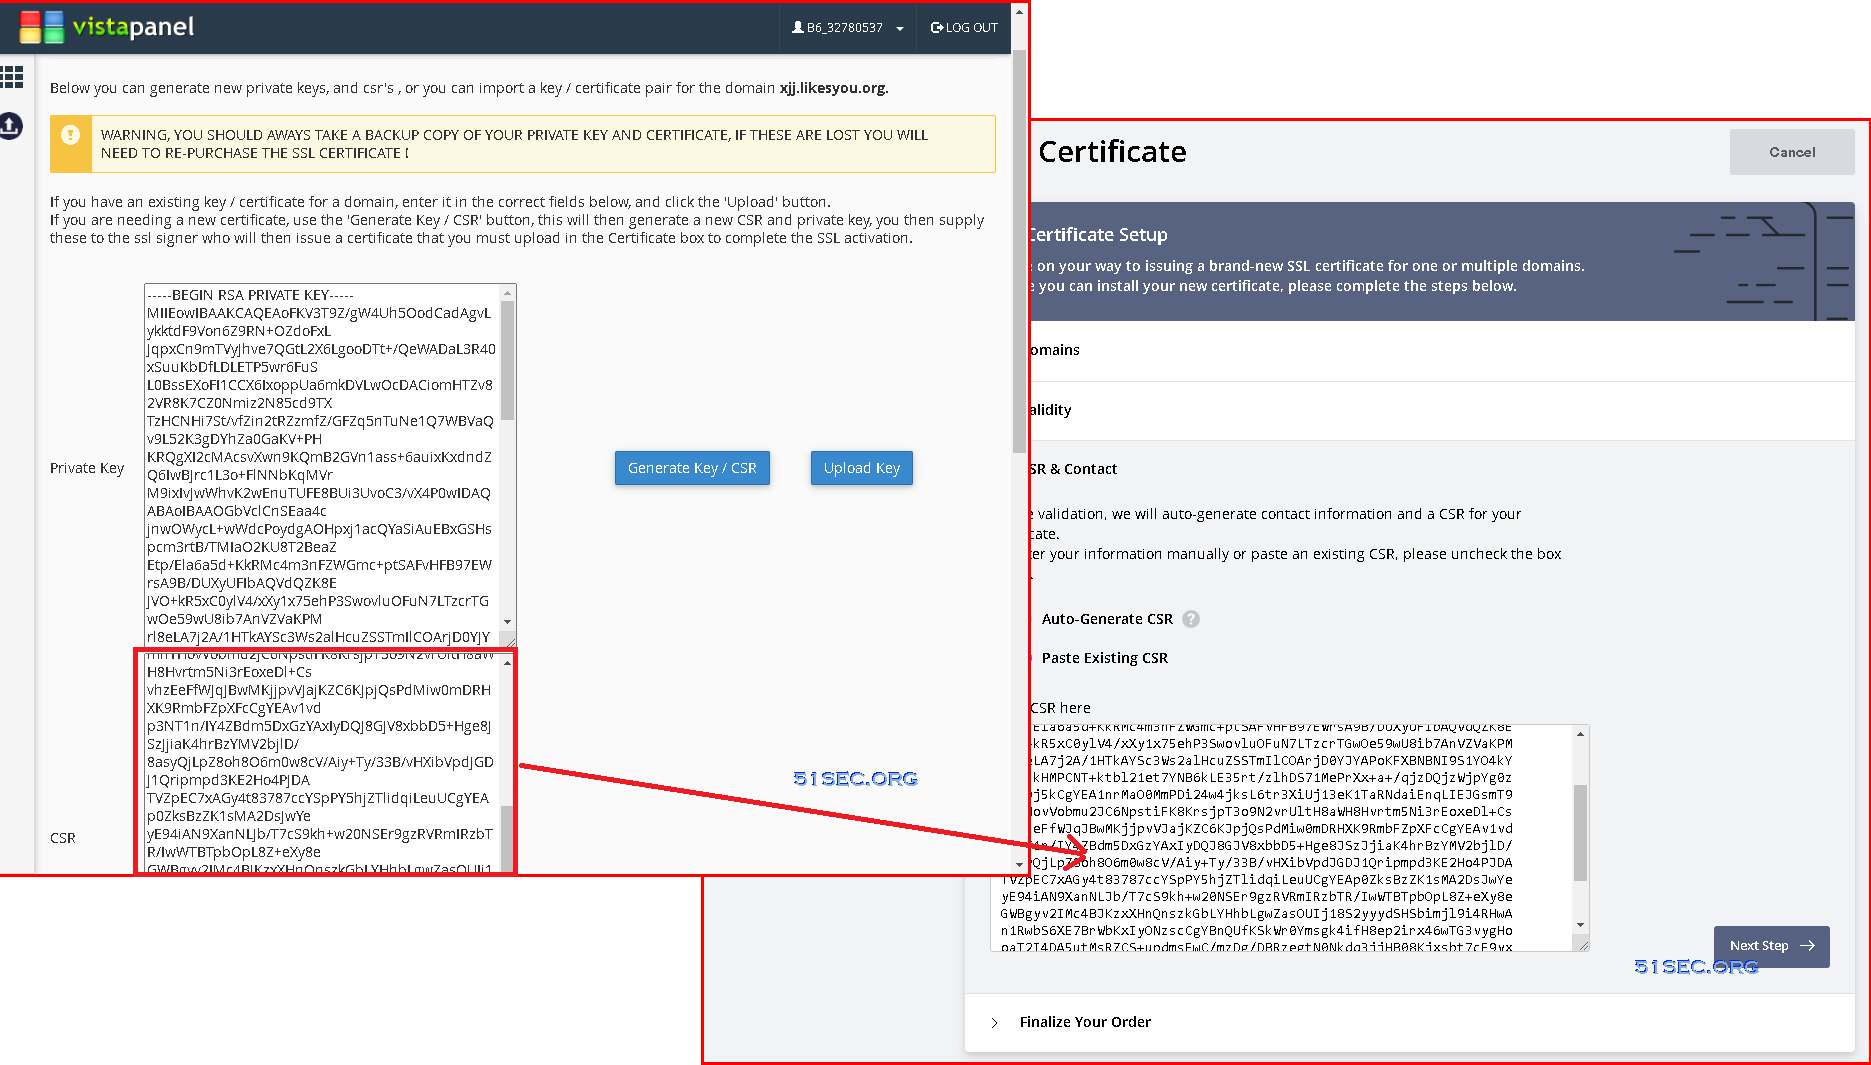Expand the Finalize Your Order section
The height and width of the screenshot is (1065, 1871).
click(994, 1022)
